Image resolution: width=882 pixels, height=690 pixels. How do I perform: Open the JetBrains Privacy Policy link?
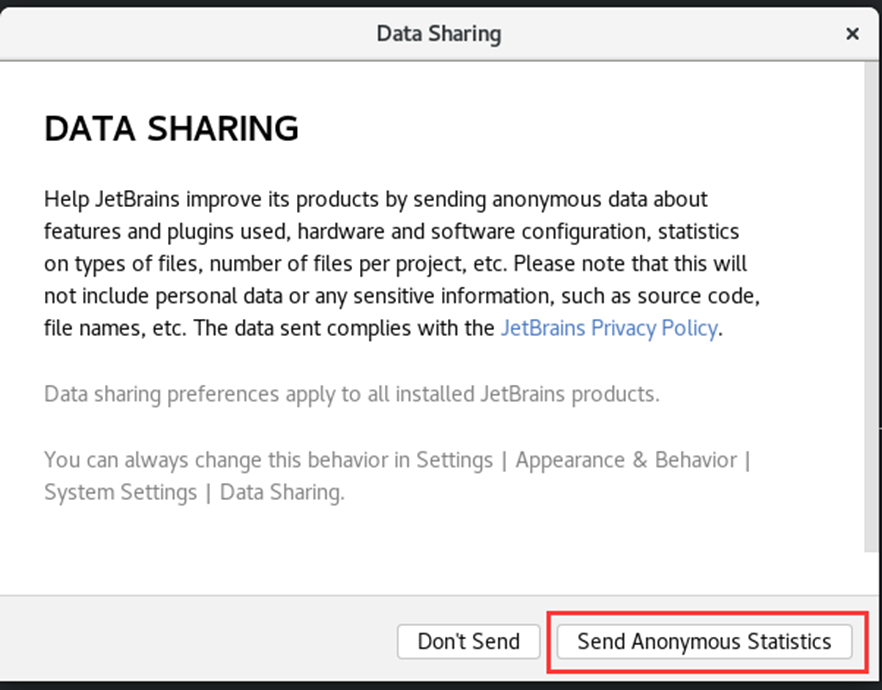[609, 328]
